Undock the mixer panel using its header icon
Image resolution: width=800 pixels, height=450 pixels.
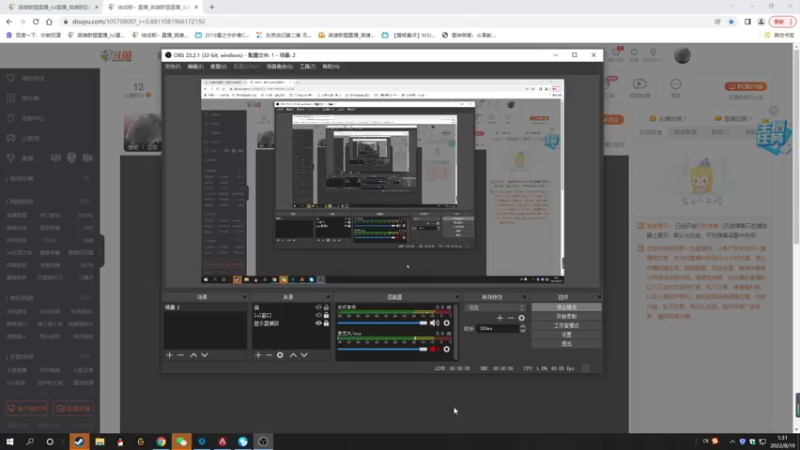click(457, 297)
